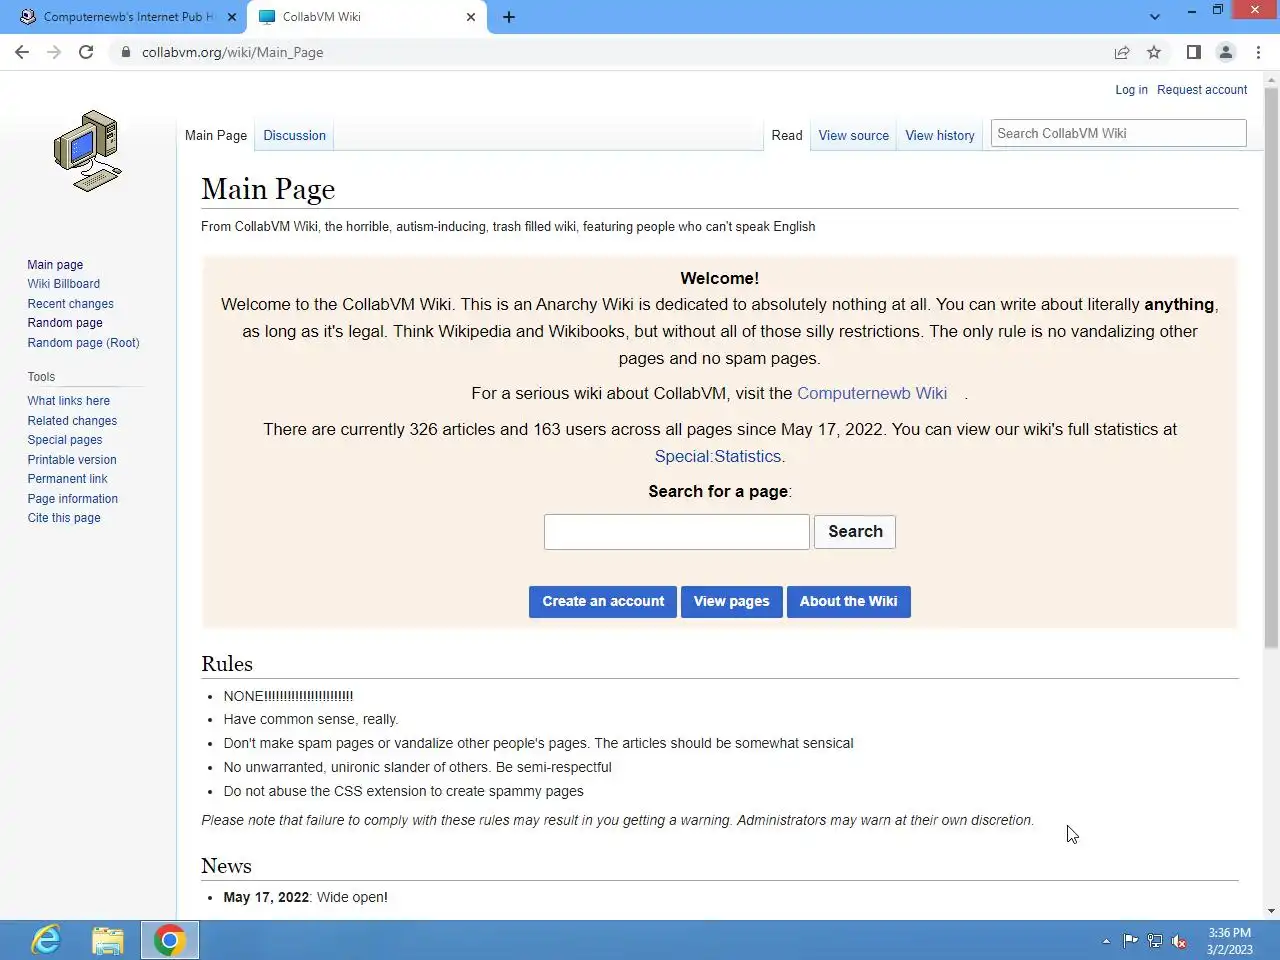
Task: Open the Recent changes sidebar link
Action: [x=71, y=304]
